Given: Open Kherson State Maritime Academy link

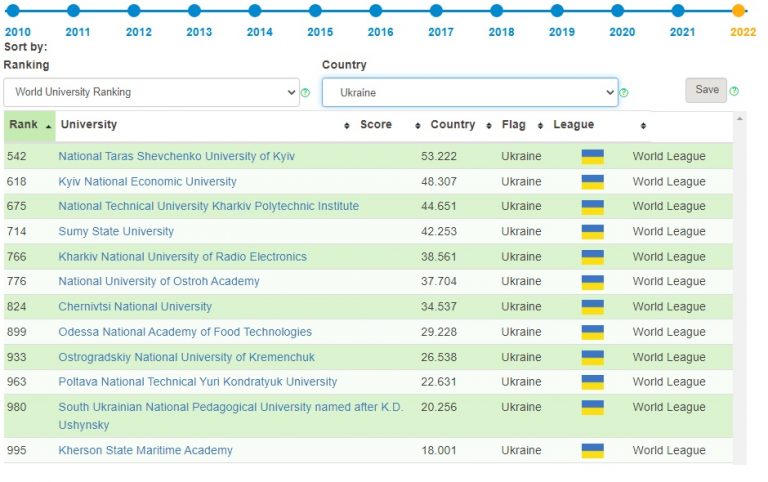Looking at the screenshot, I should (x=145, y=451).
